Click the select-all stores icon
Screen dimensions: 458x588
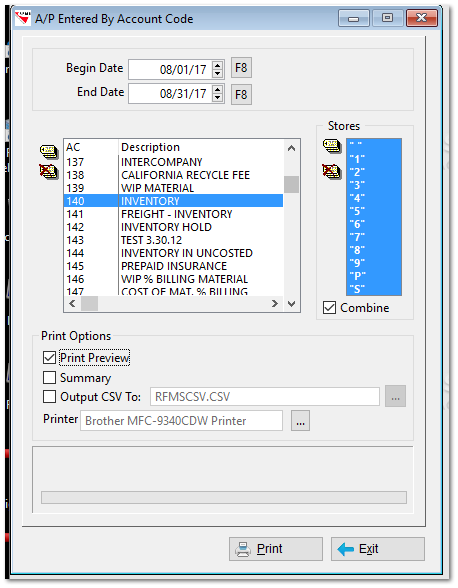[332, 146]
